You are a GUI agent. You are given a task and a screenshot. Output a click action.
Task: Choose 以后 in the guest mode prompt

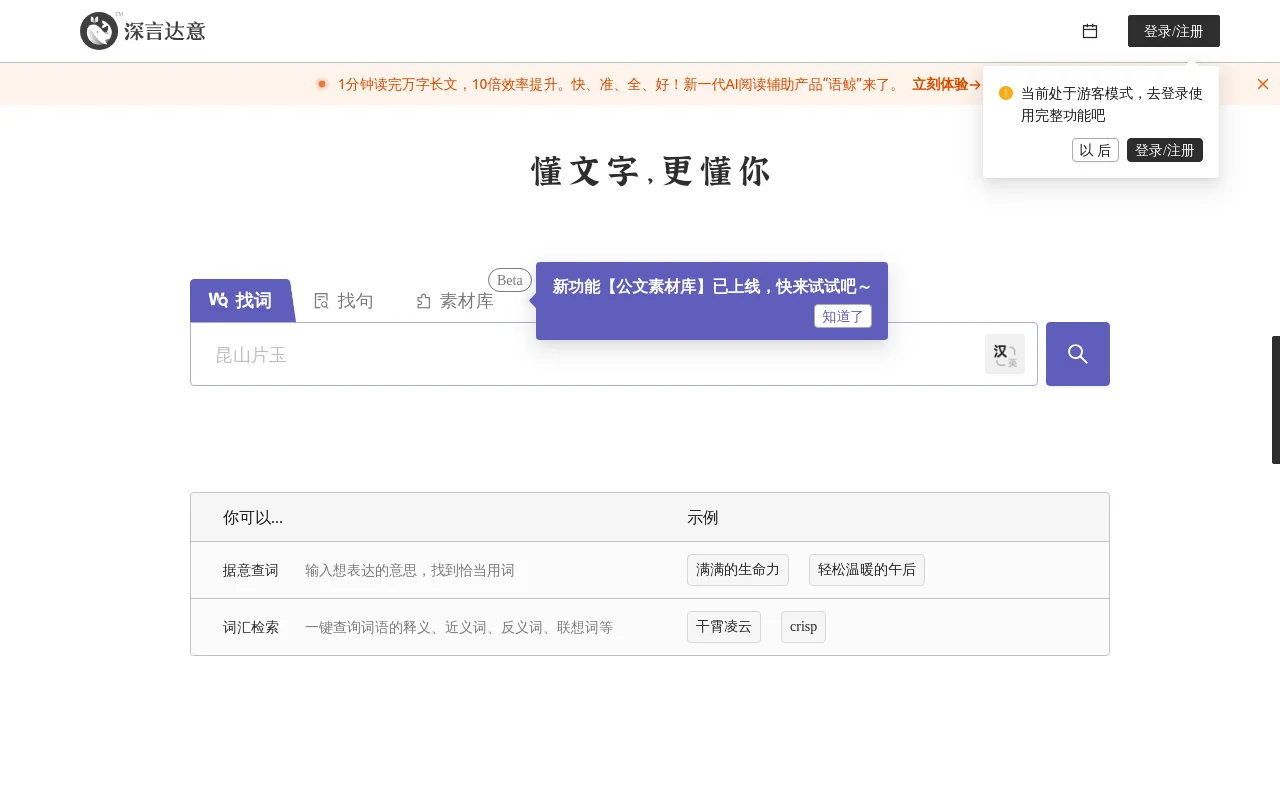(1095, 150)
